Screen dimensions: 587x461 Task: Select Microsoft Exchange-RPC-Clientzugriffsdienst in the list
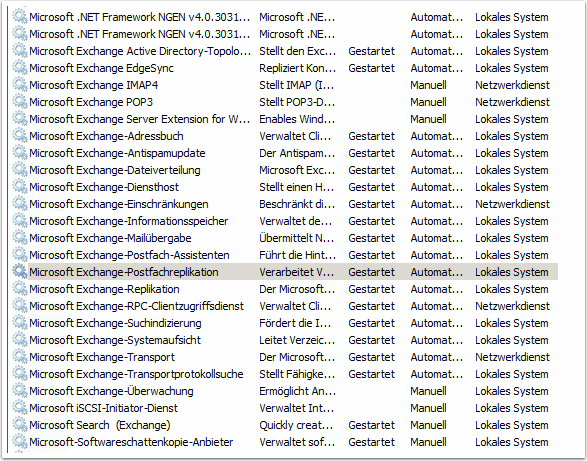click(136, 306)
